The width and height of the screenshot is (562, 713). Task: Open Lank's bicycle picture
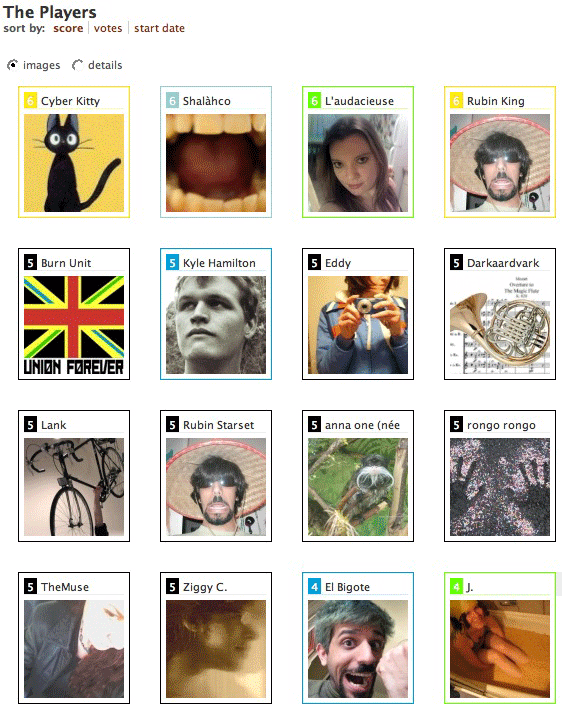point(74,487)
